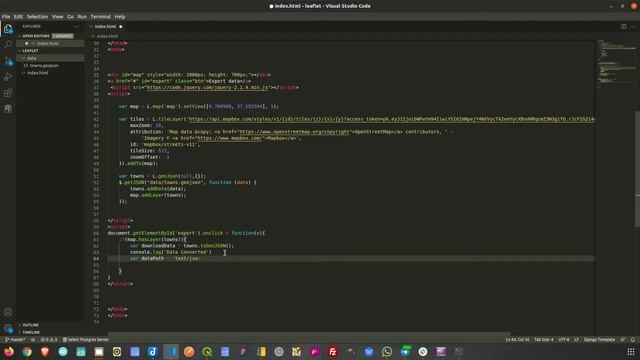This screenshot has width=640, height=360.
Task: Follow the jquery script URL link
Action: pyautogui.click(x=207, y=87)
